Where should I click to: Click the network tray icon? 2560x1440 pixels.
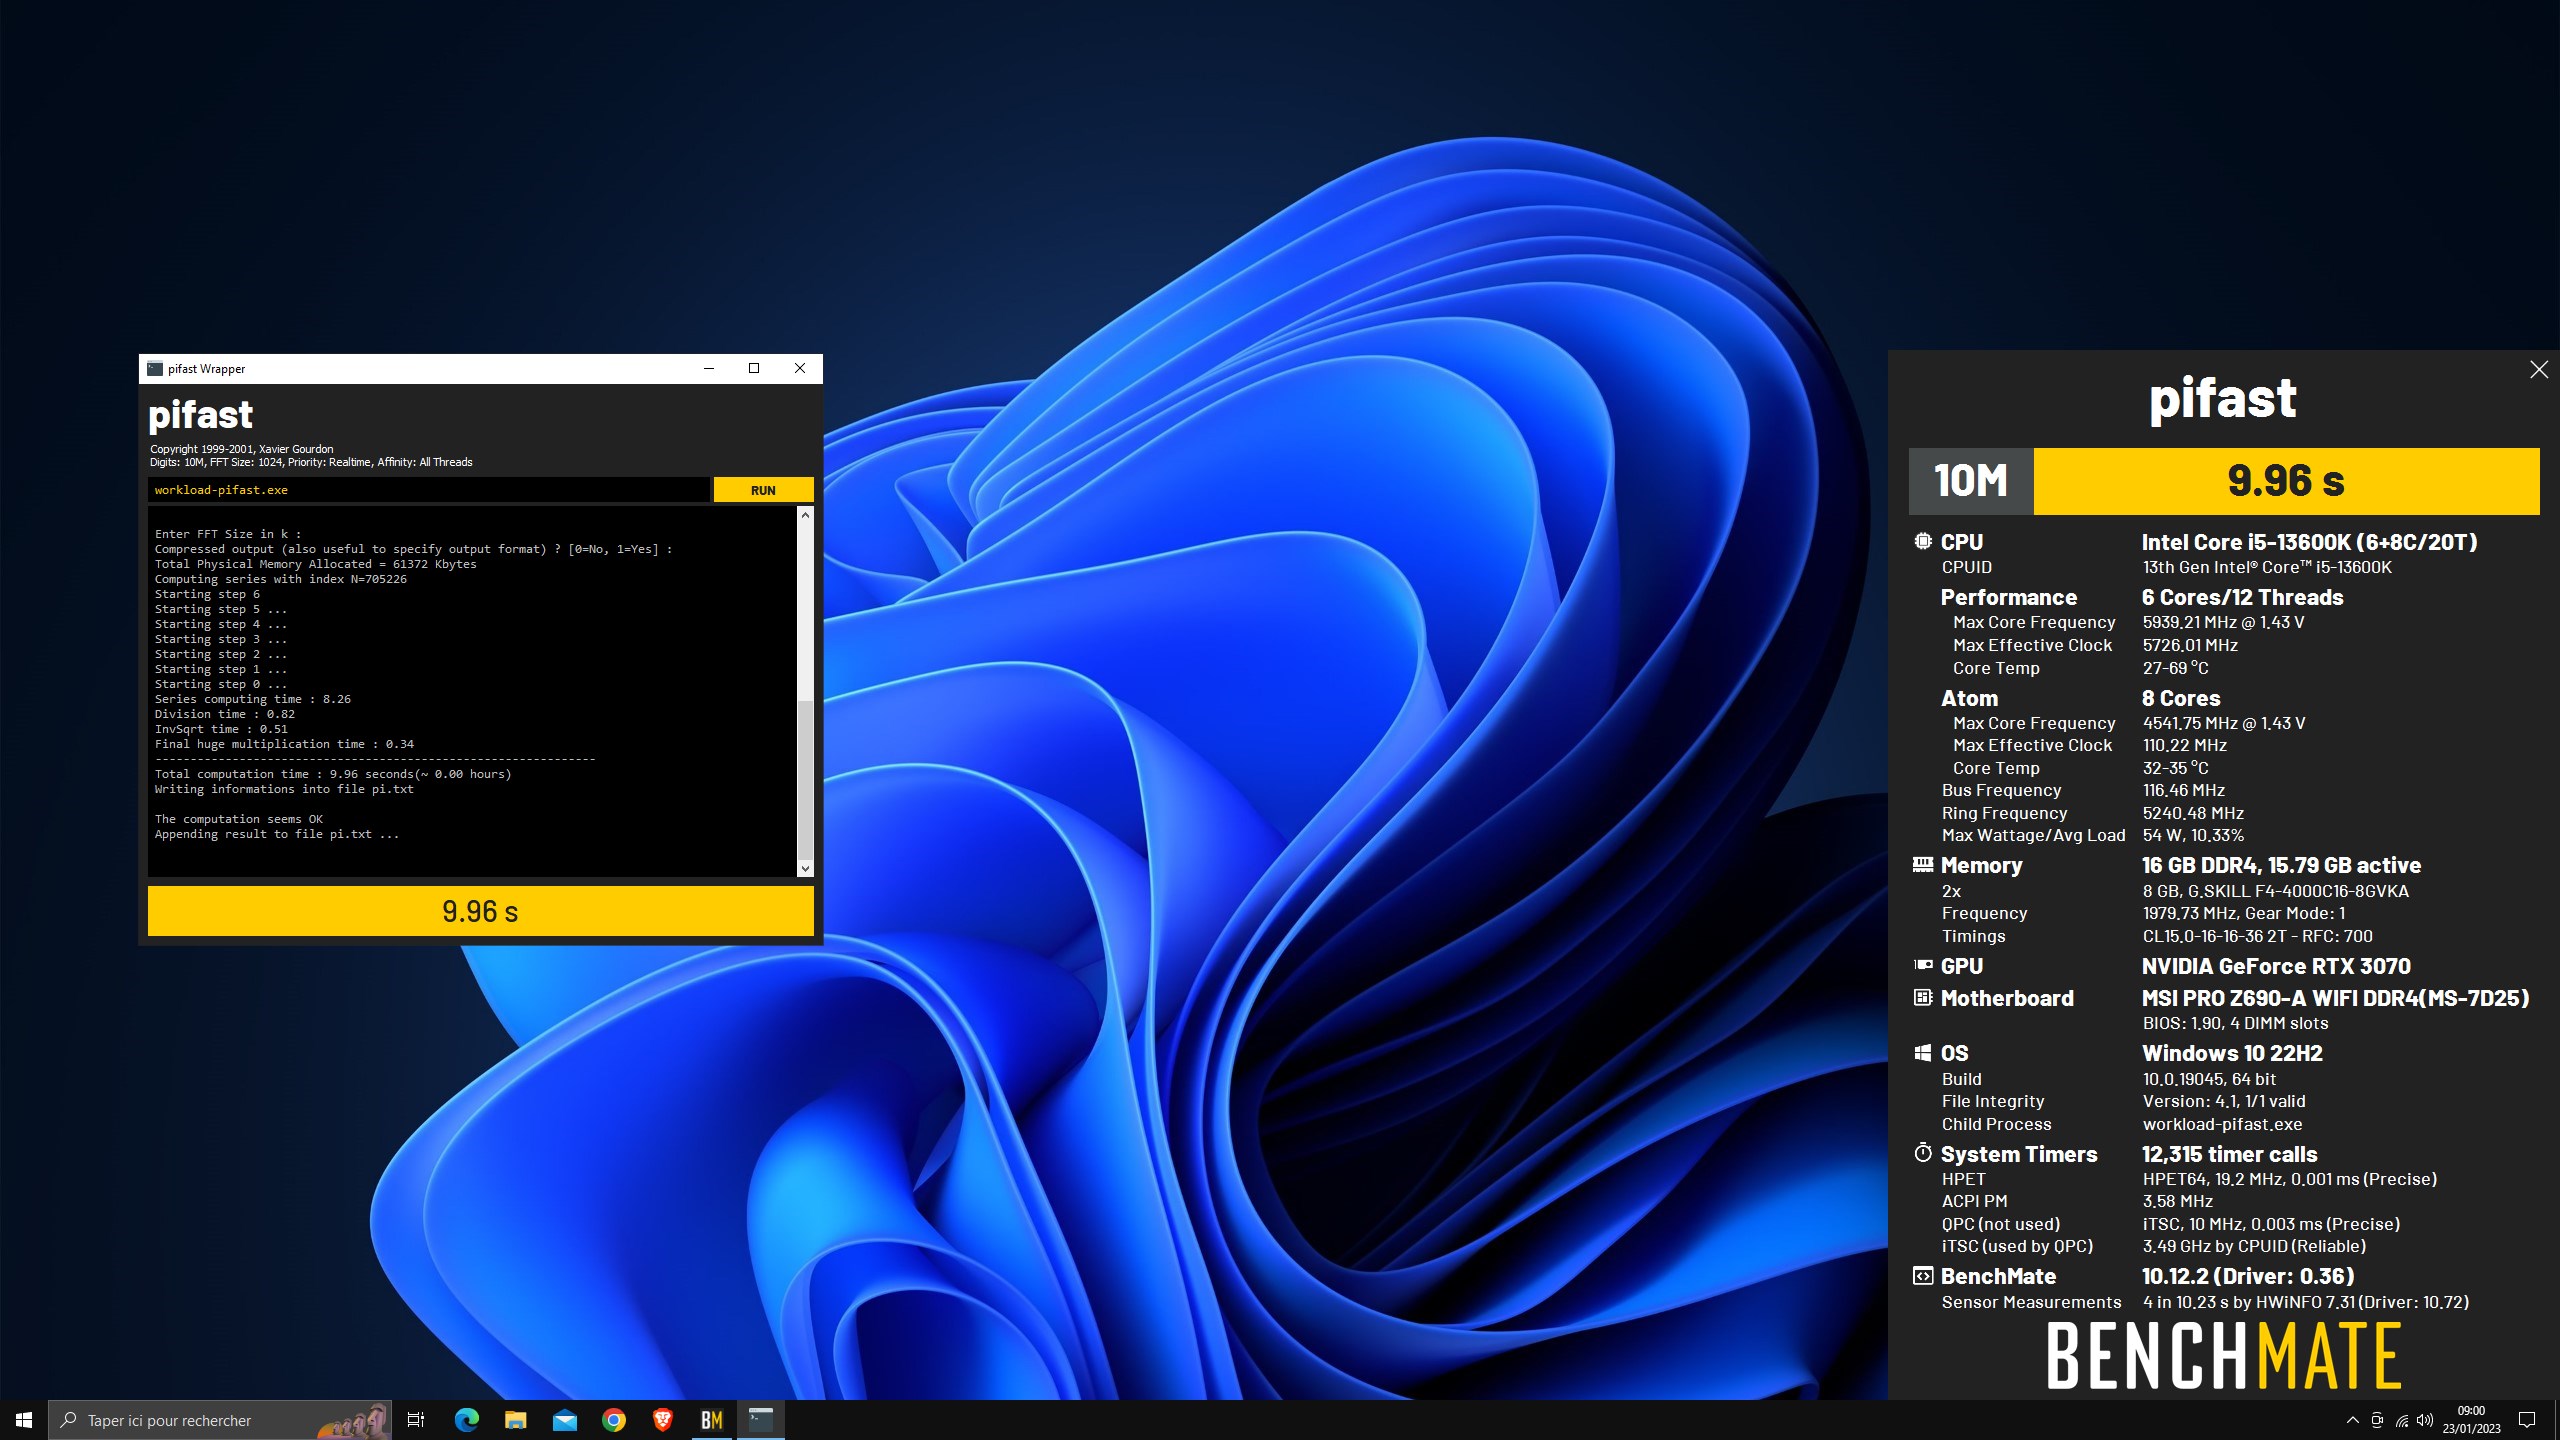[2401, 1421]
